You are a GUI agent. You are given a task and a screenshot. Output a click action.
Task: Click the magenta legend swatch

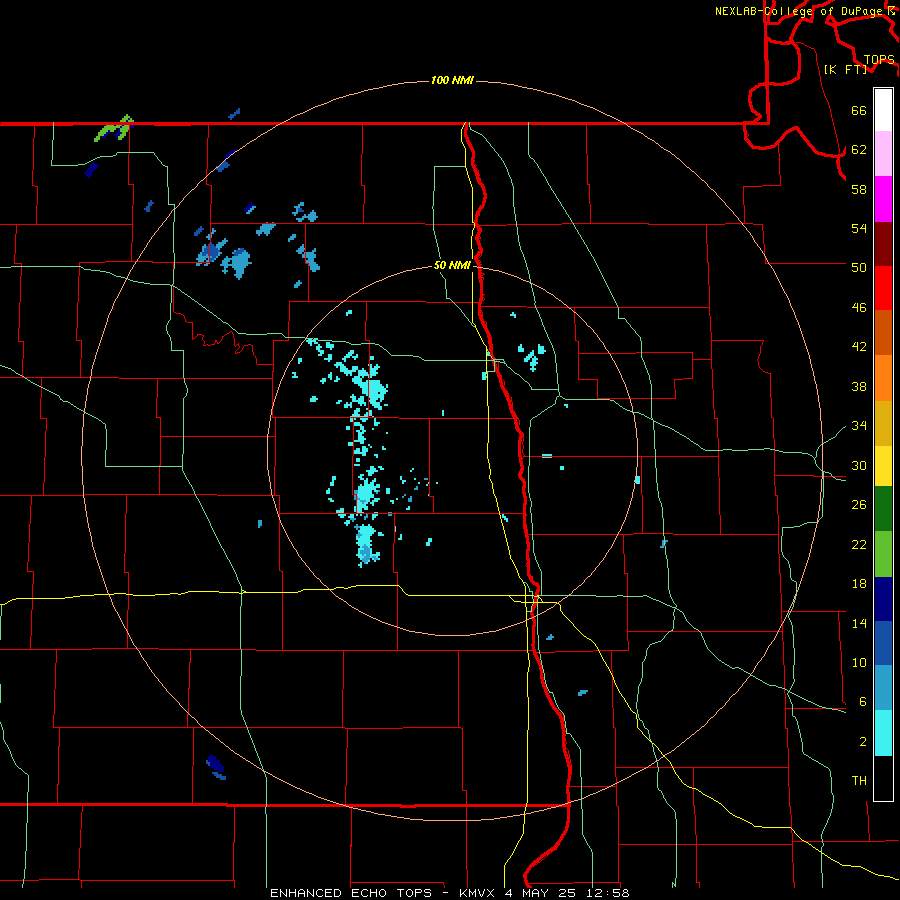[883, 199]
